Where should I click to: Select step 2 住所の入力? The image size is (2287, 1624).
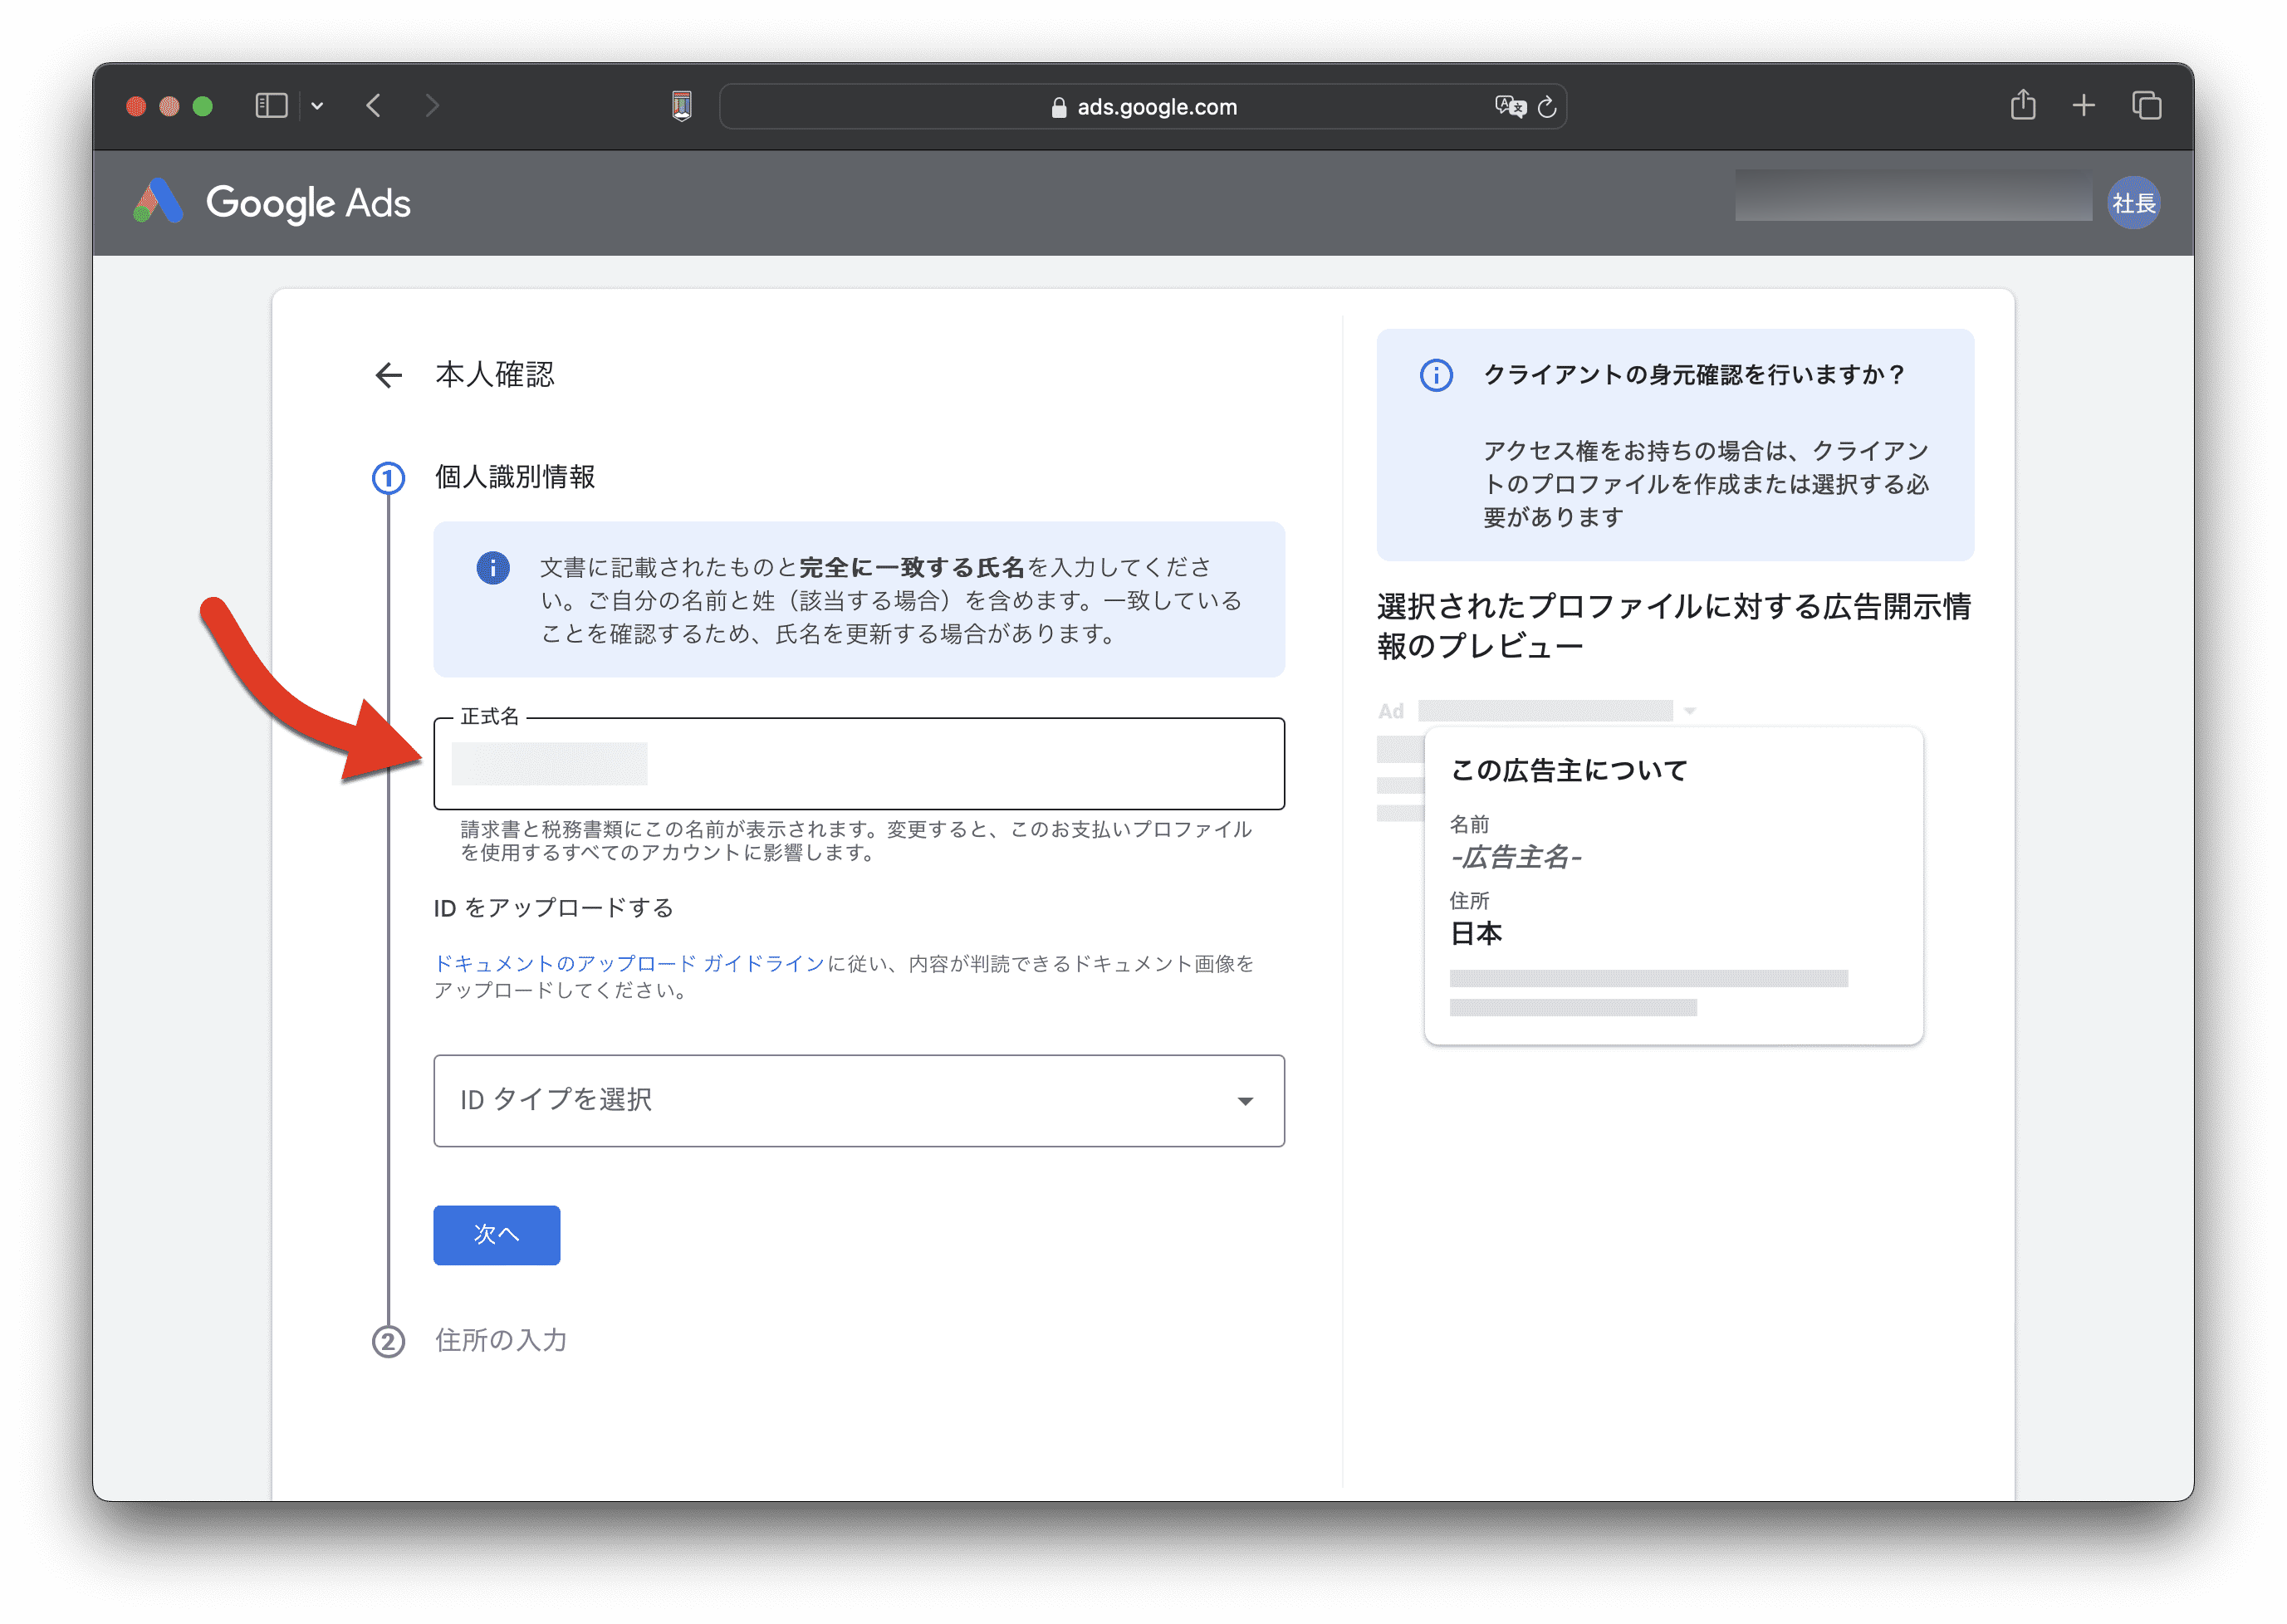[500, 1340]
